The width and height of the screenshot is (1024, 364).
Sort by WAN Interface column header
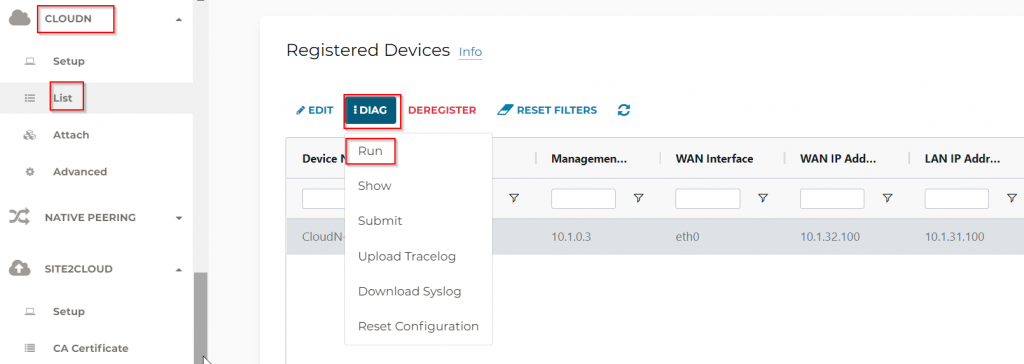(x=714, y=159)
